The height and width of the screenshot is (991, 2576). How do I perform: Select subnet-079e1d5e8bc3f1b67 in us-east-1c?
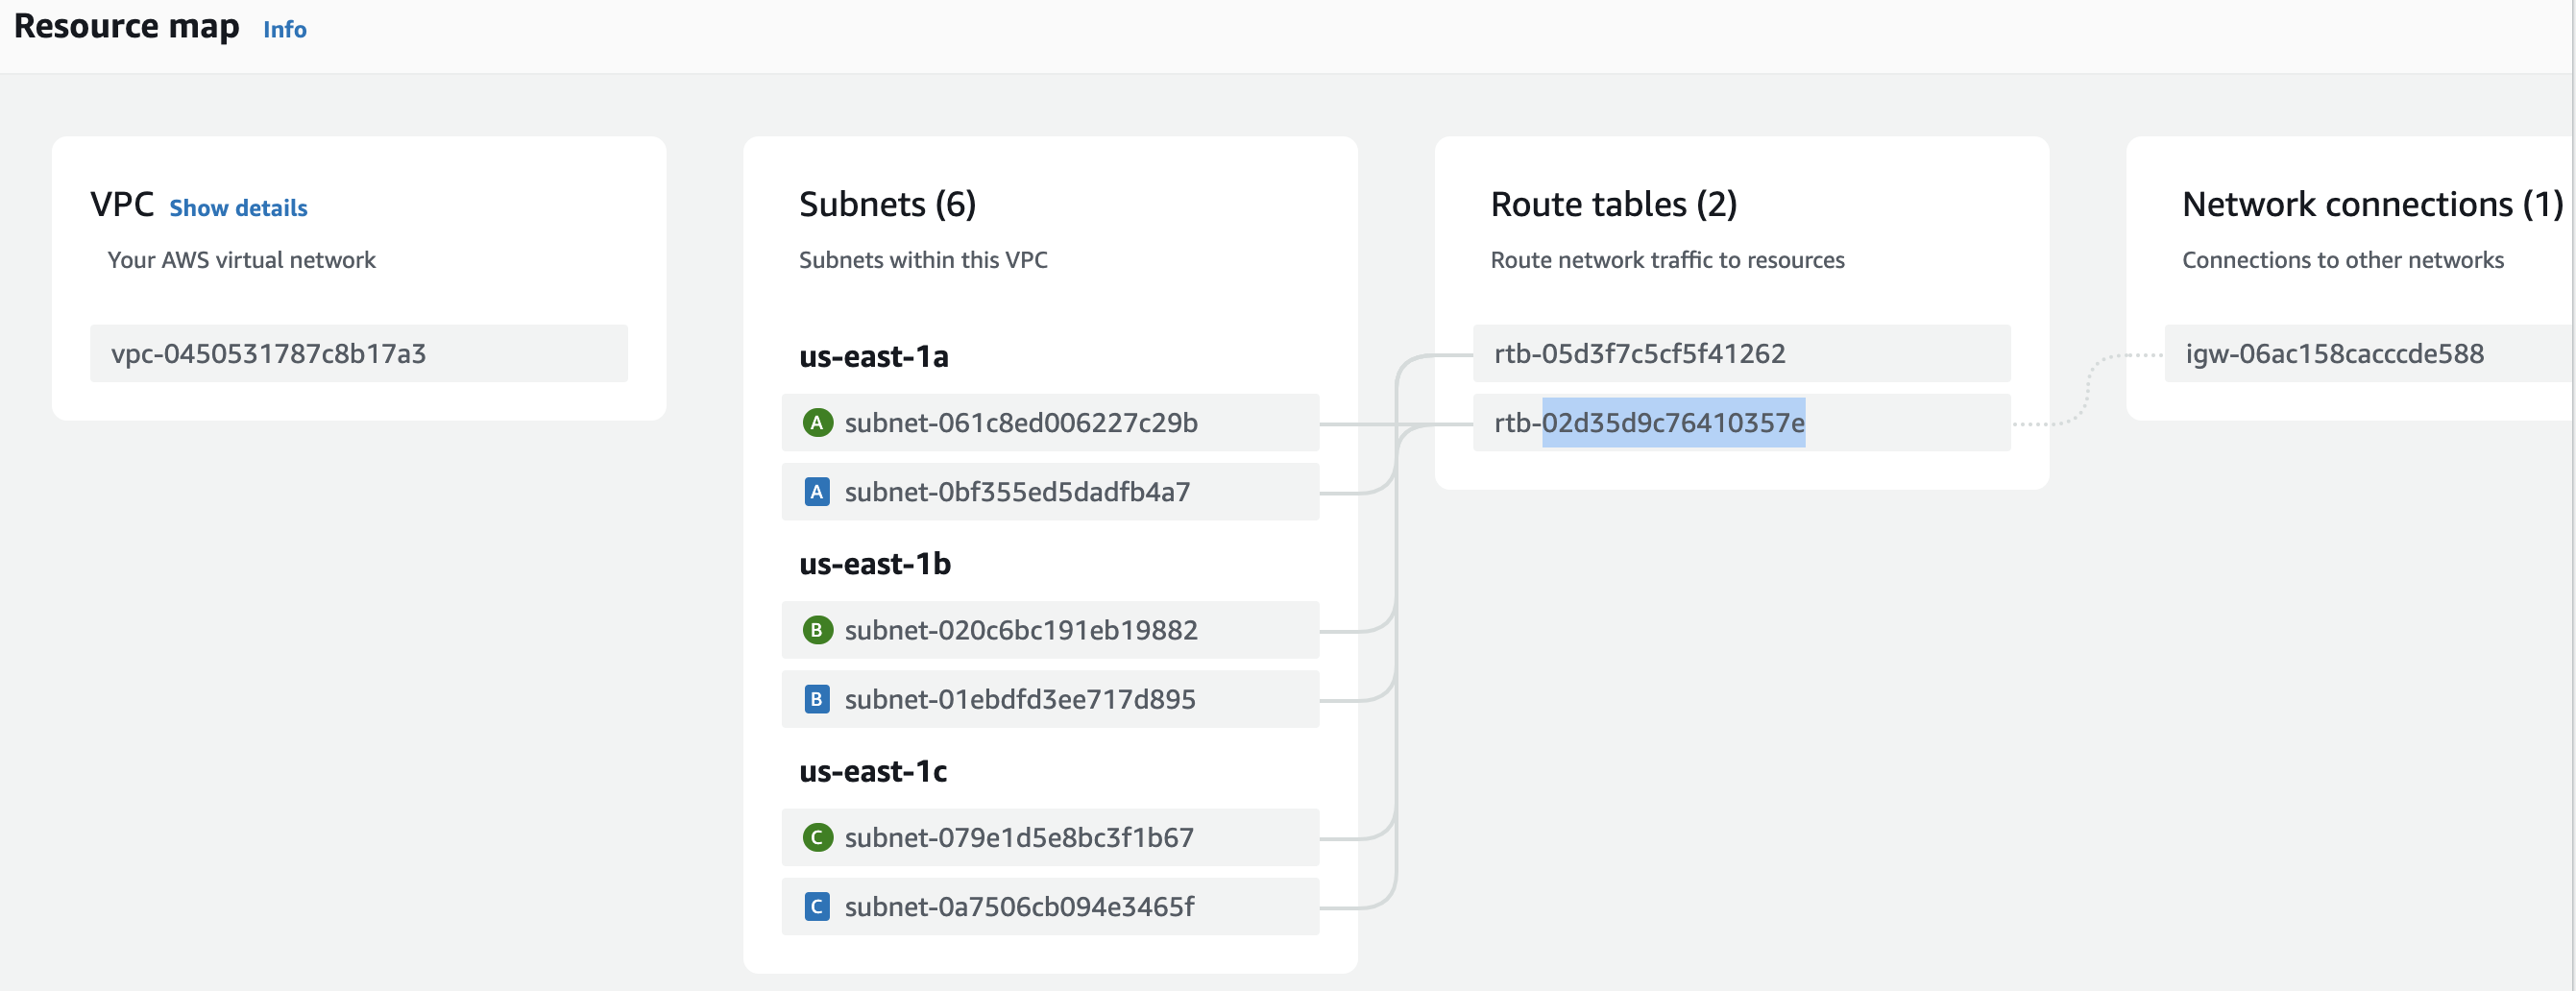1018,837
